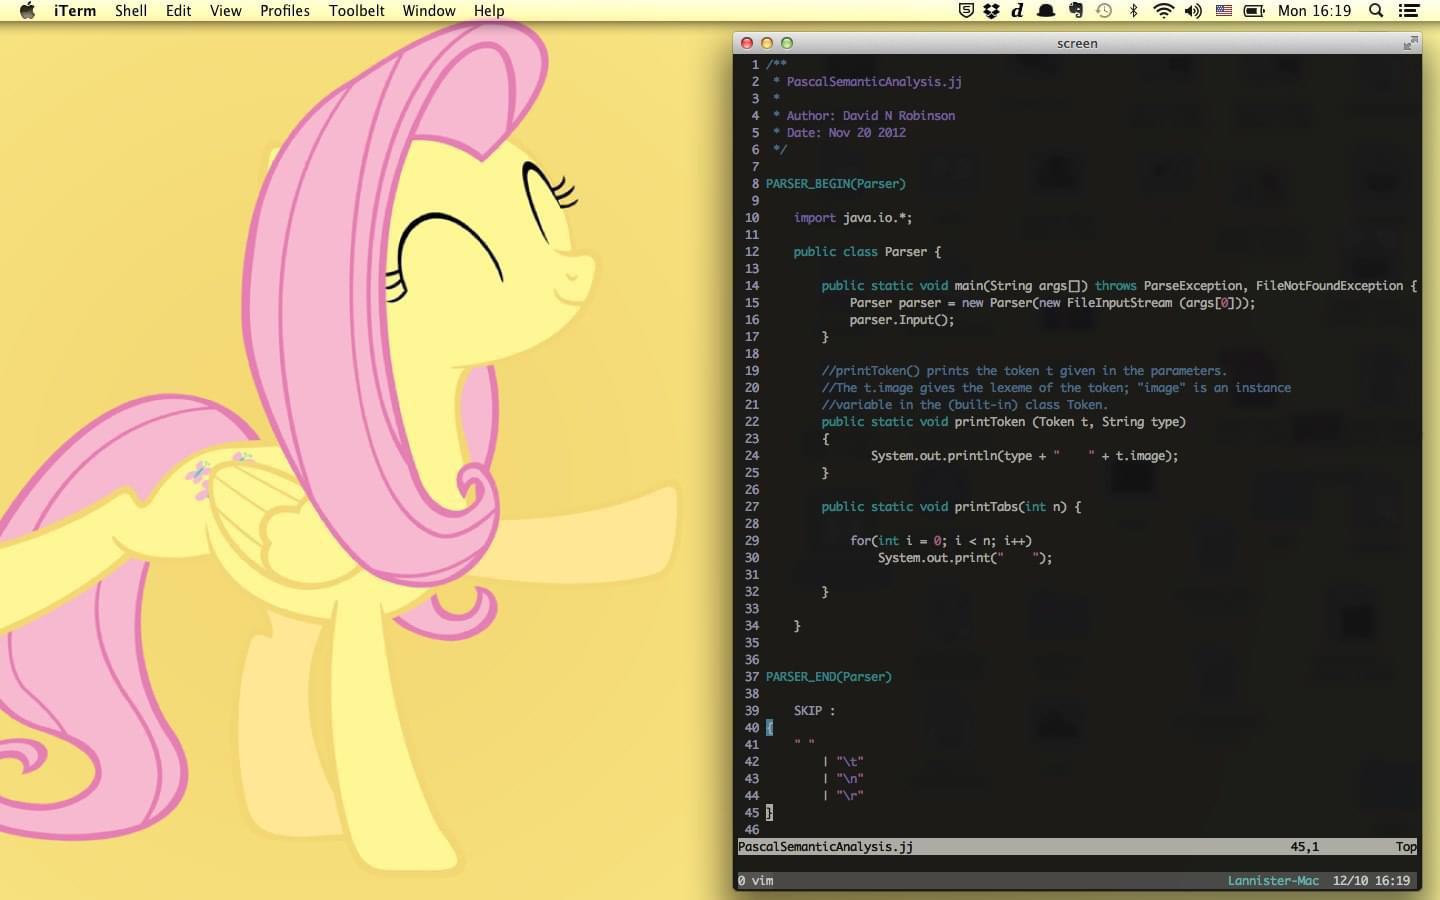Click 'Date: Nov 20 2012' comment line

pos(846,133)
